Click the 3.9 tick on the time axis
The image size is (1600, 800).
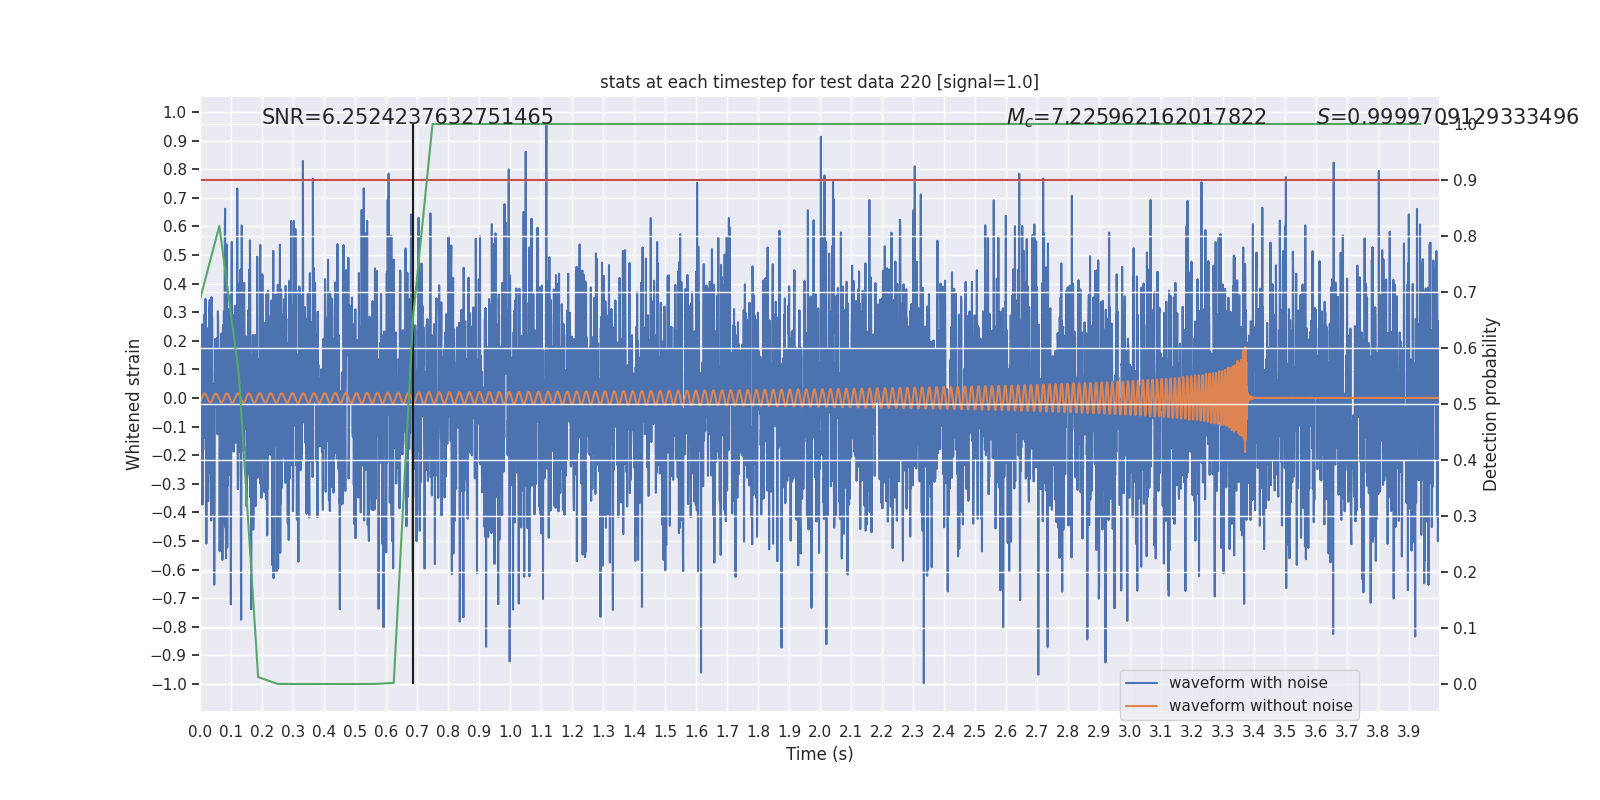point(1409,732)
